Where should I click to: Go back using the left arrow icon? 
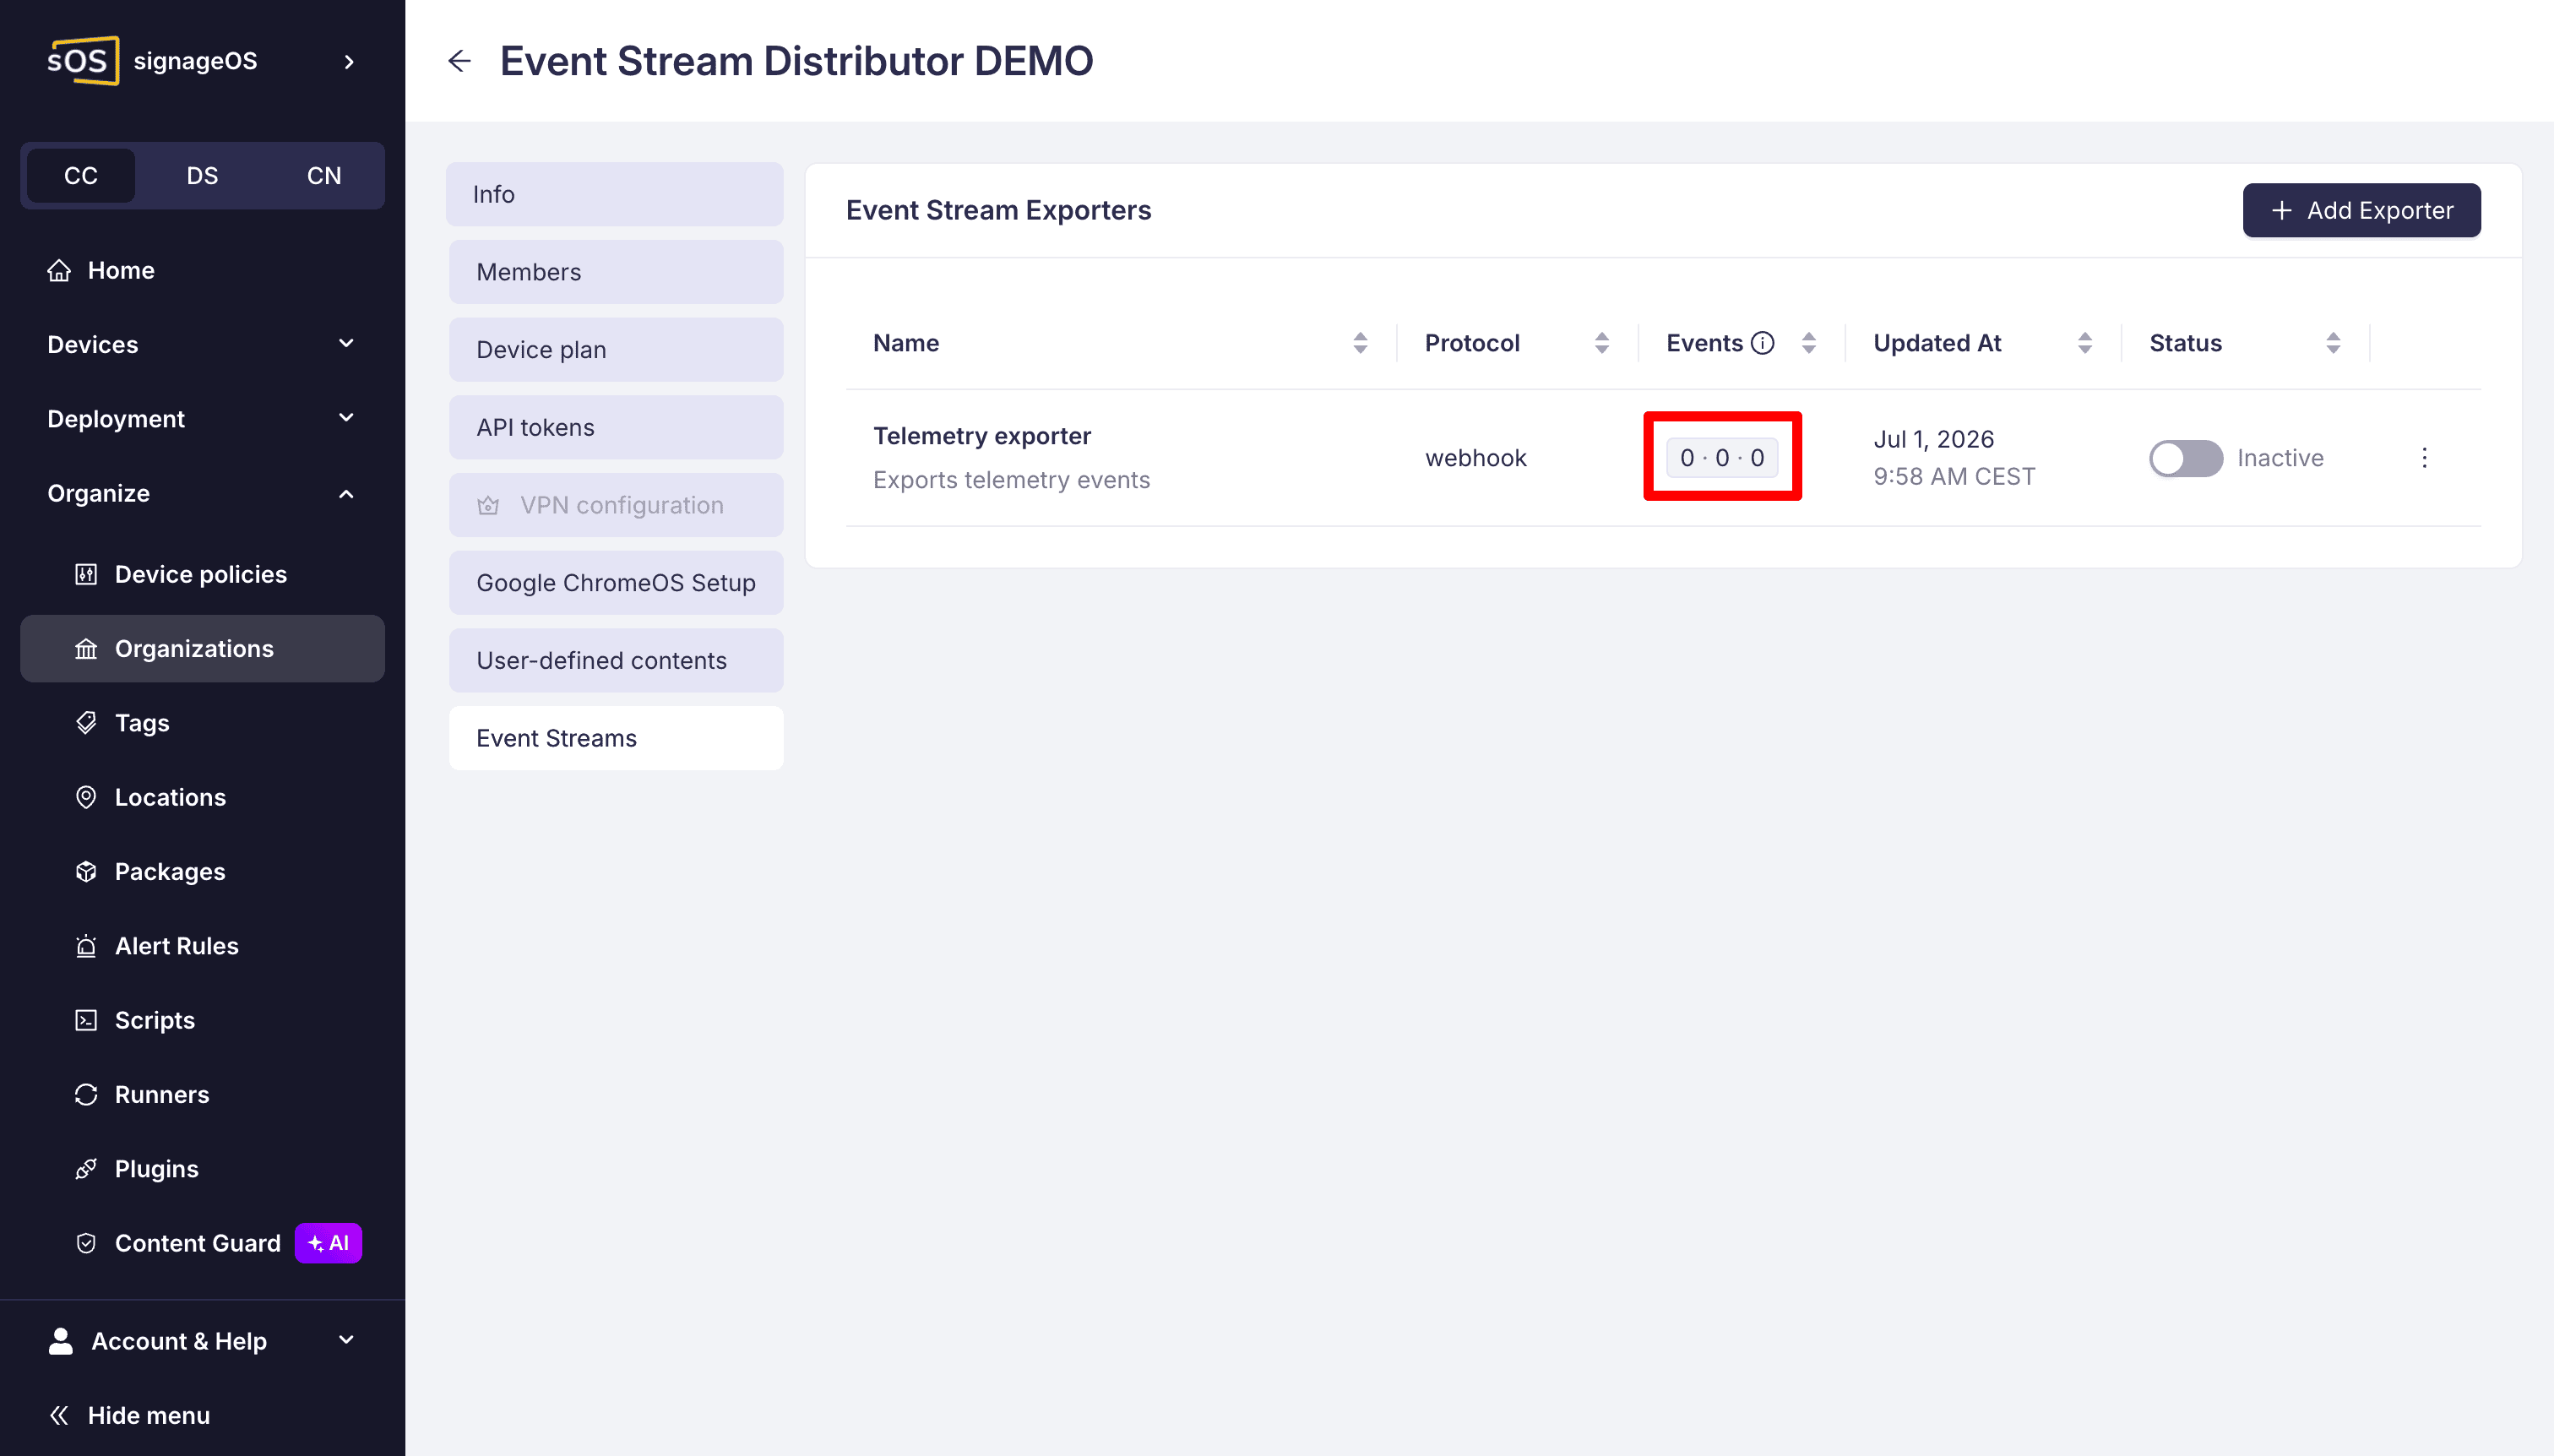459,61
